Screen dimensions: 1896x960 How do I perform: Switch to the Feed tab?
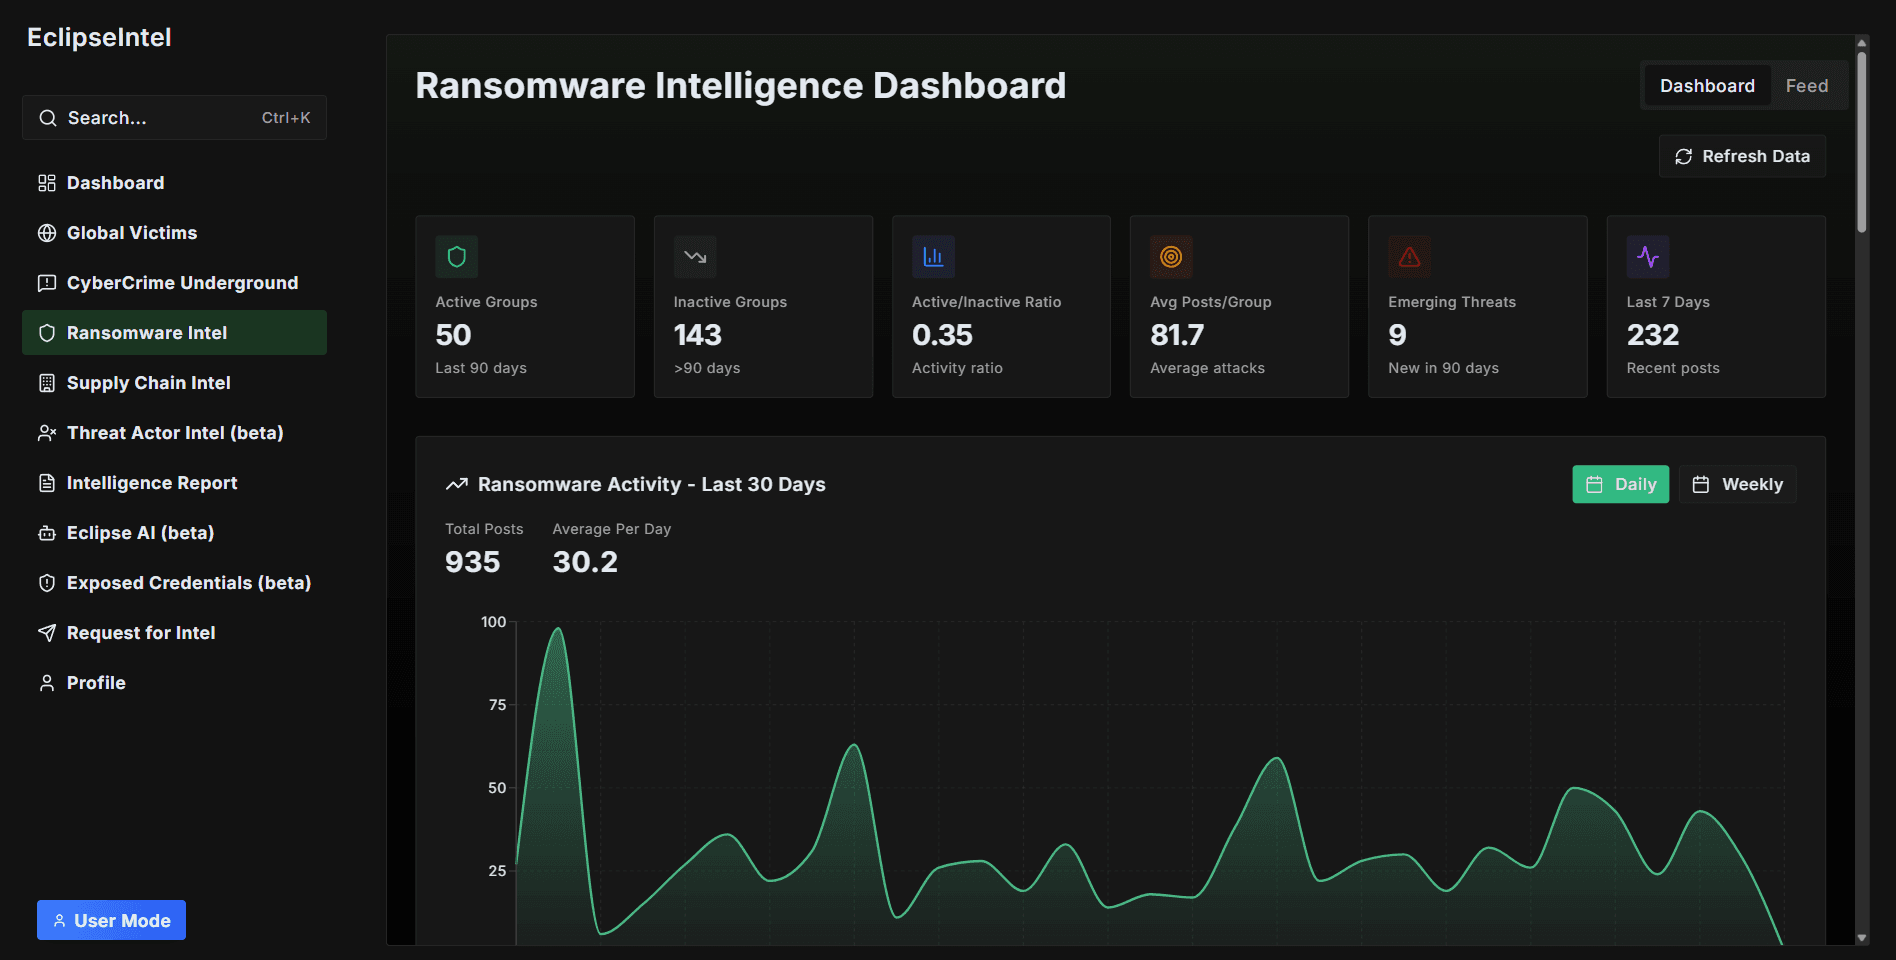1806,86
